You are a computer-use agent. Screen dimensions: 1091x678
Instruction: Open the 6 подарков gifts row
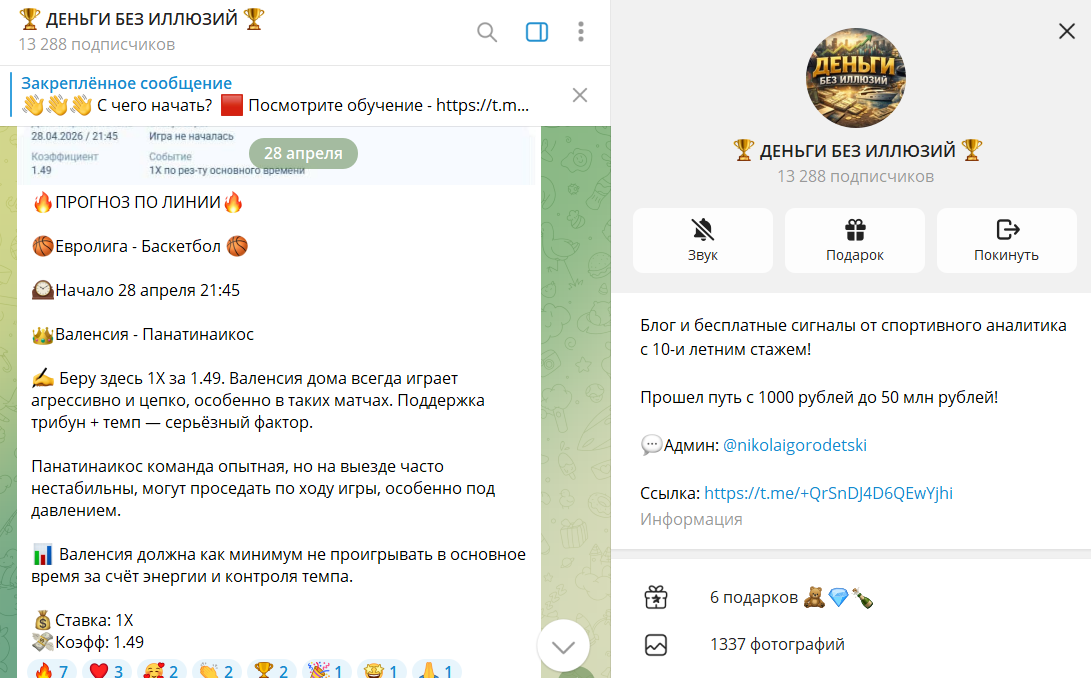[851, 597]
